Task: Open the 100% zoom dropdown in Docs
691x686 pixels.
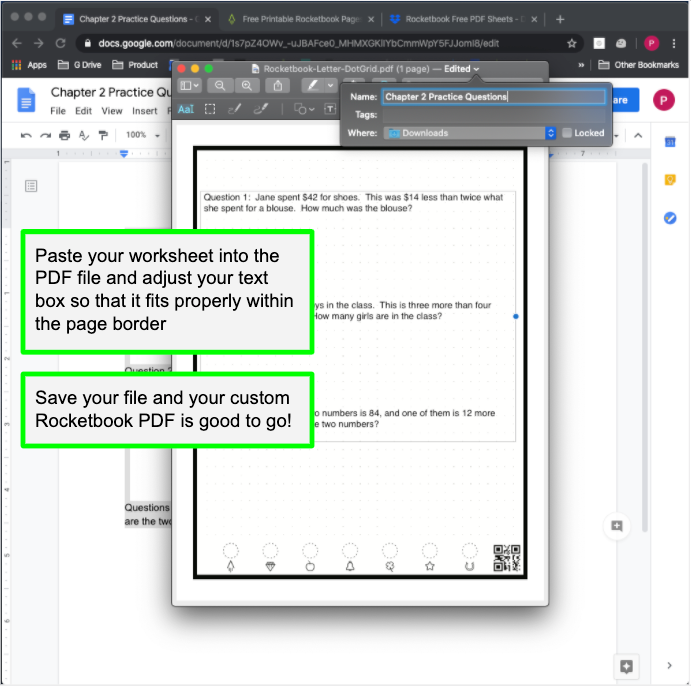Action: coord(142,135)
